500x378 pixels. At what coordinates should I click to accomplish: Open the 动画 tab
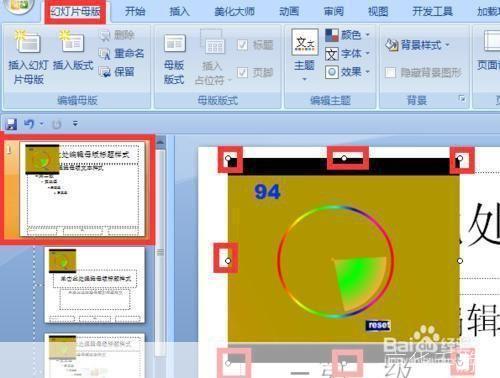(x=289, y=12)
